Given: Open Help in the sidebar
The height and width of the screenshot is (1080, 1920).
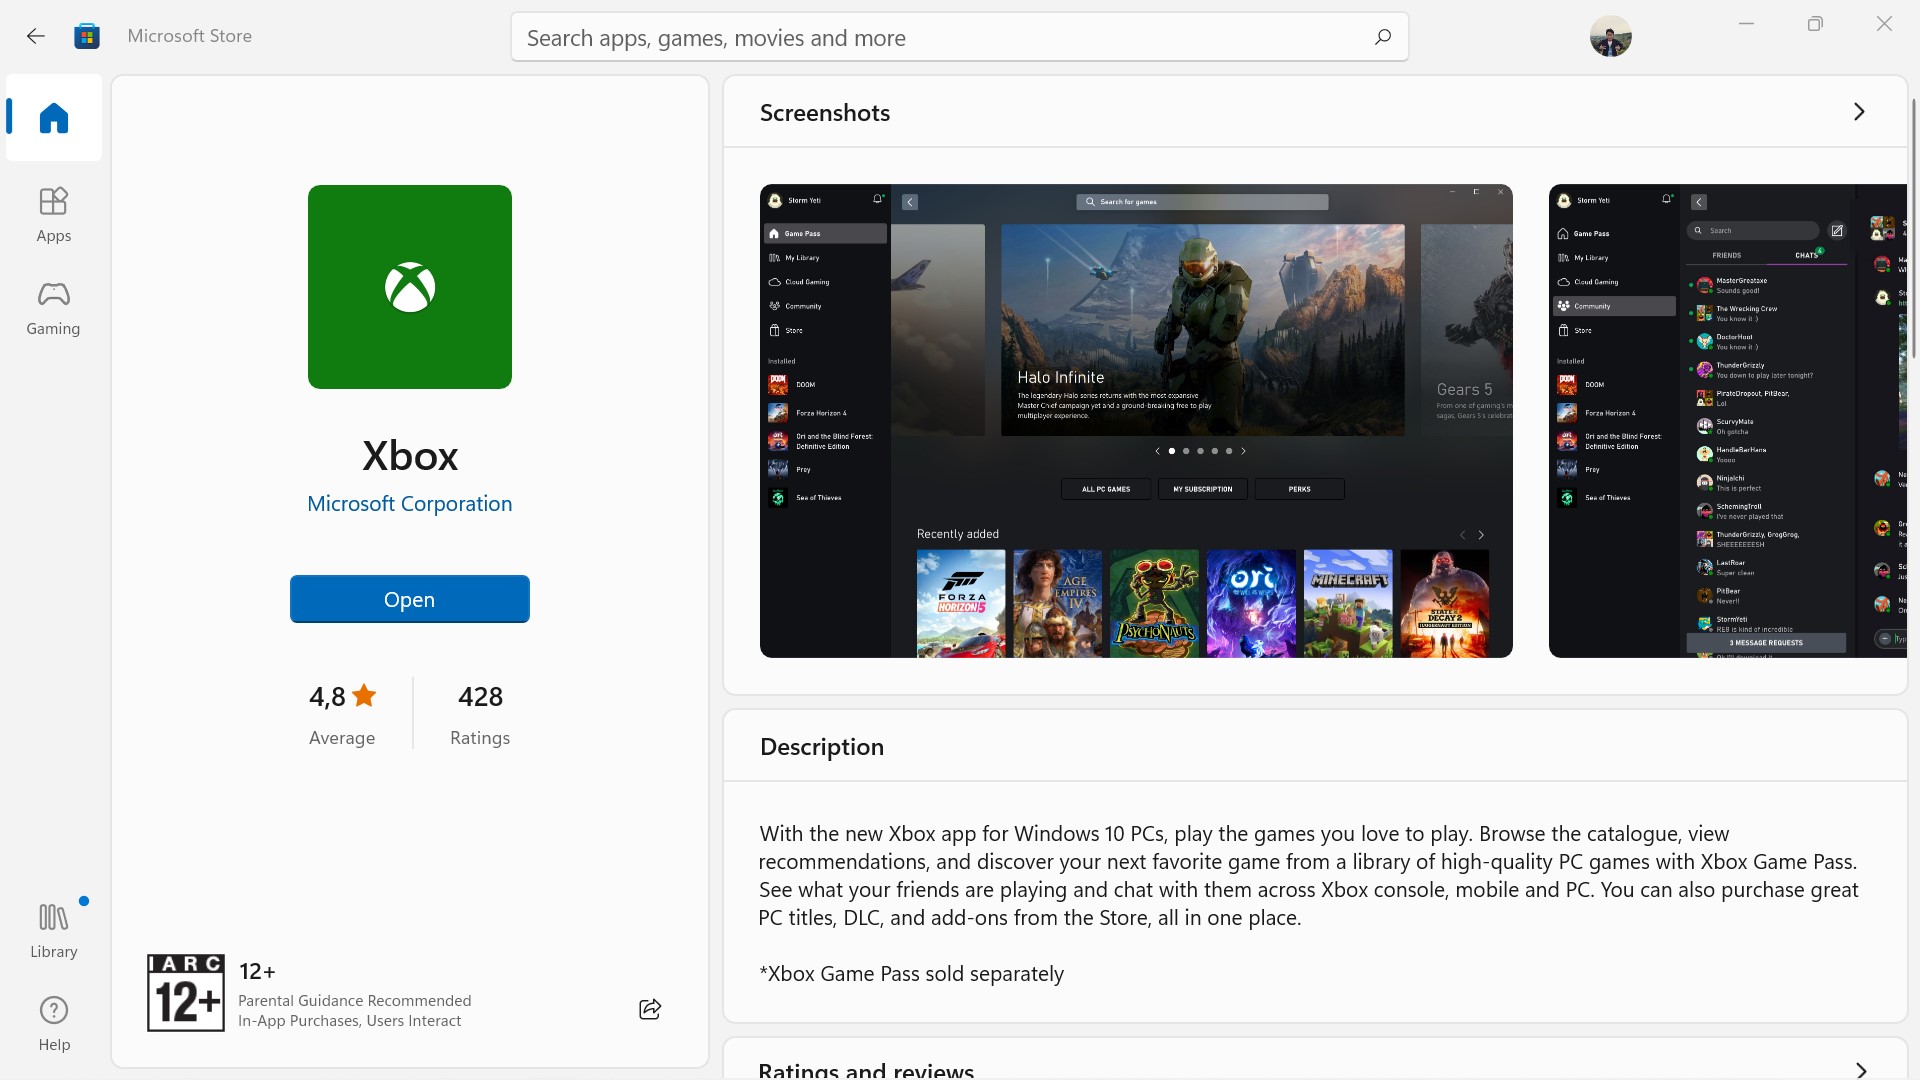Looking at the screenshot, I should tap(54, 1023).
